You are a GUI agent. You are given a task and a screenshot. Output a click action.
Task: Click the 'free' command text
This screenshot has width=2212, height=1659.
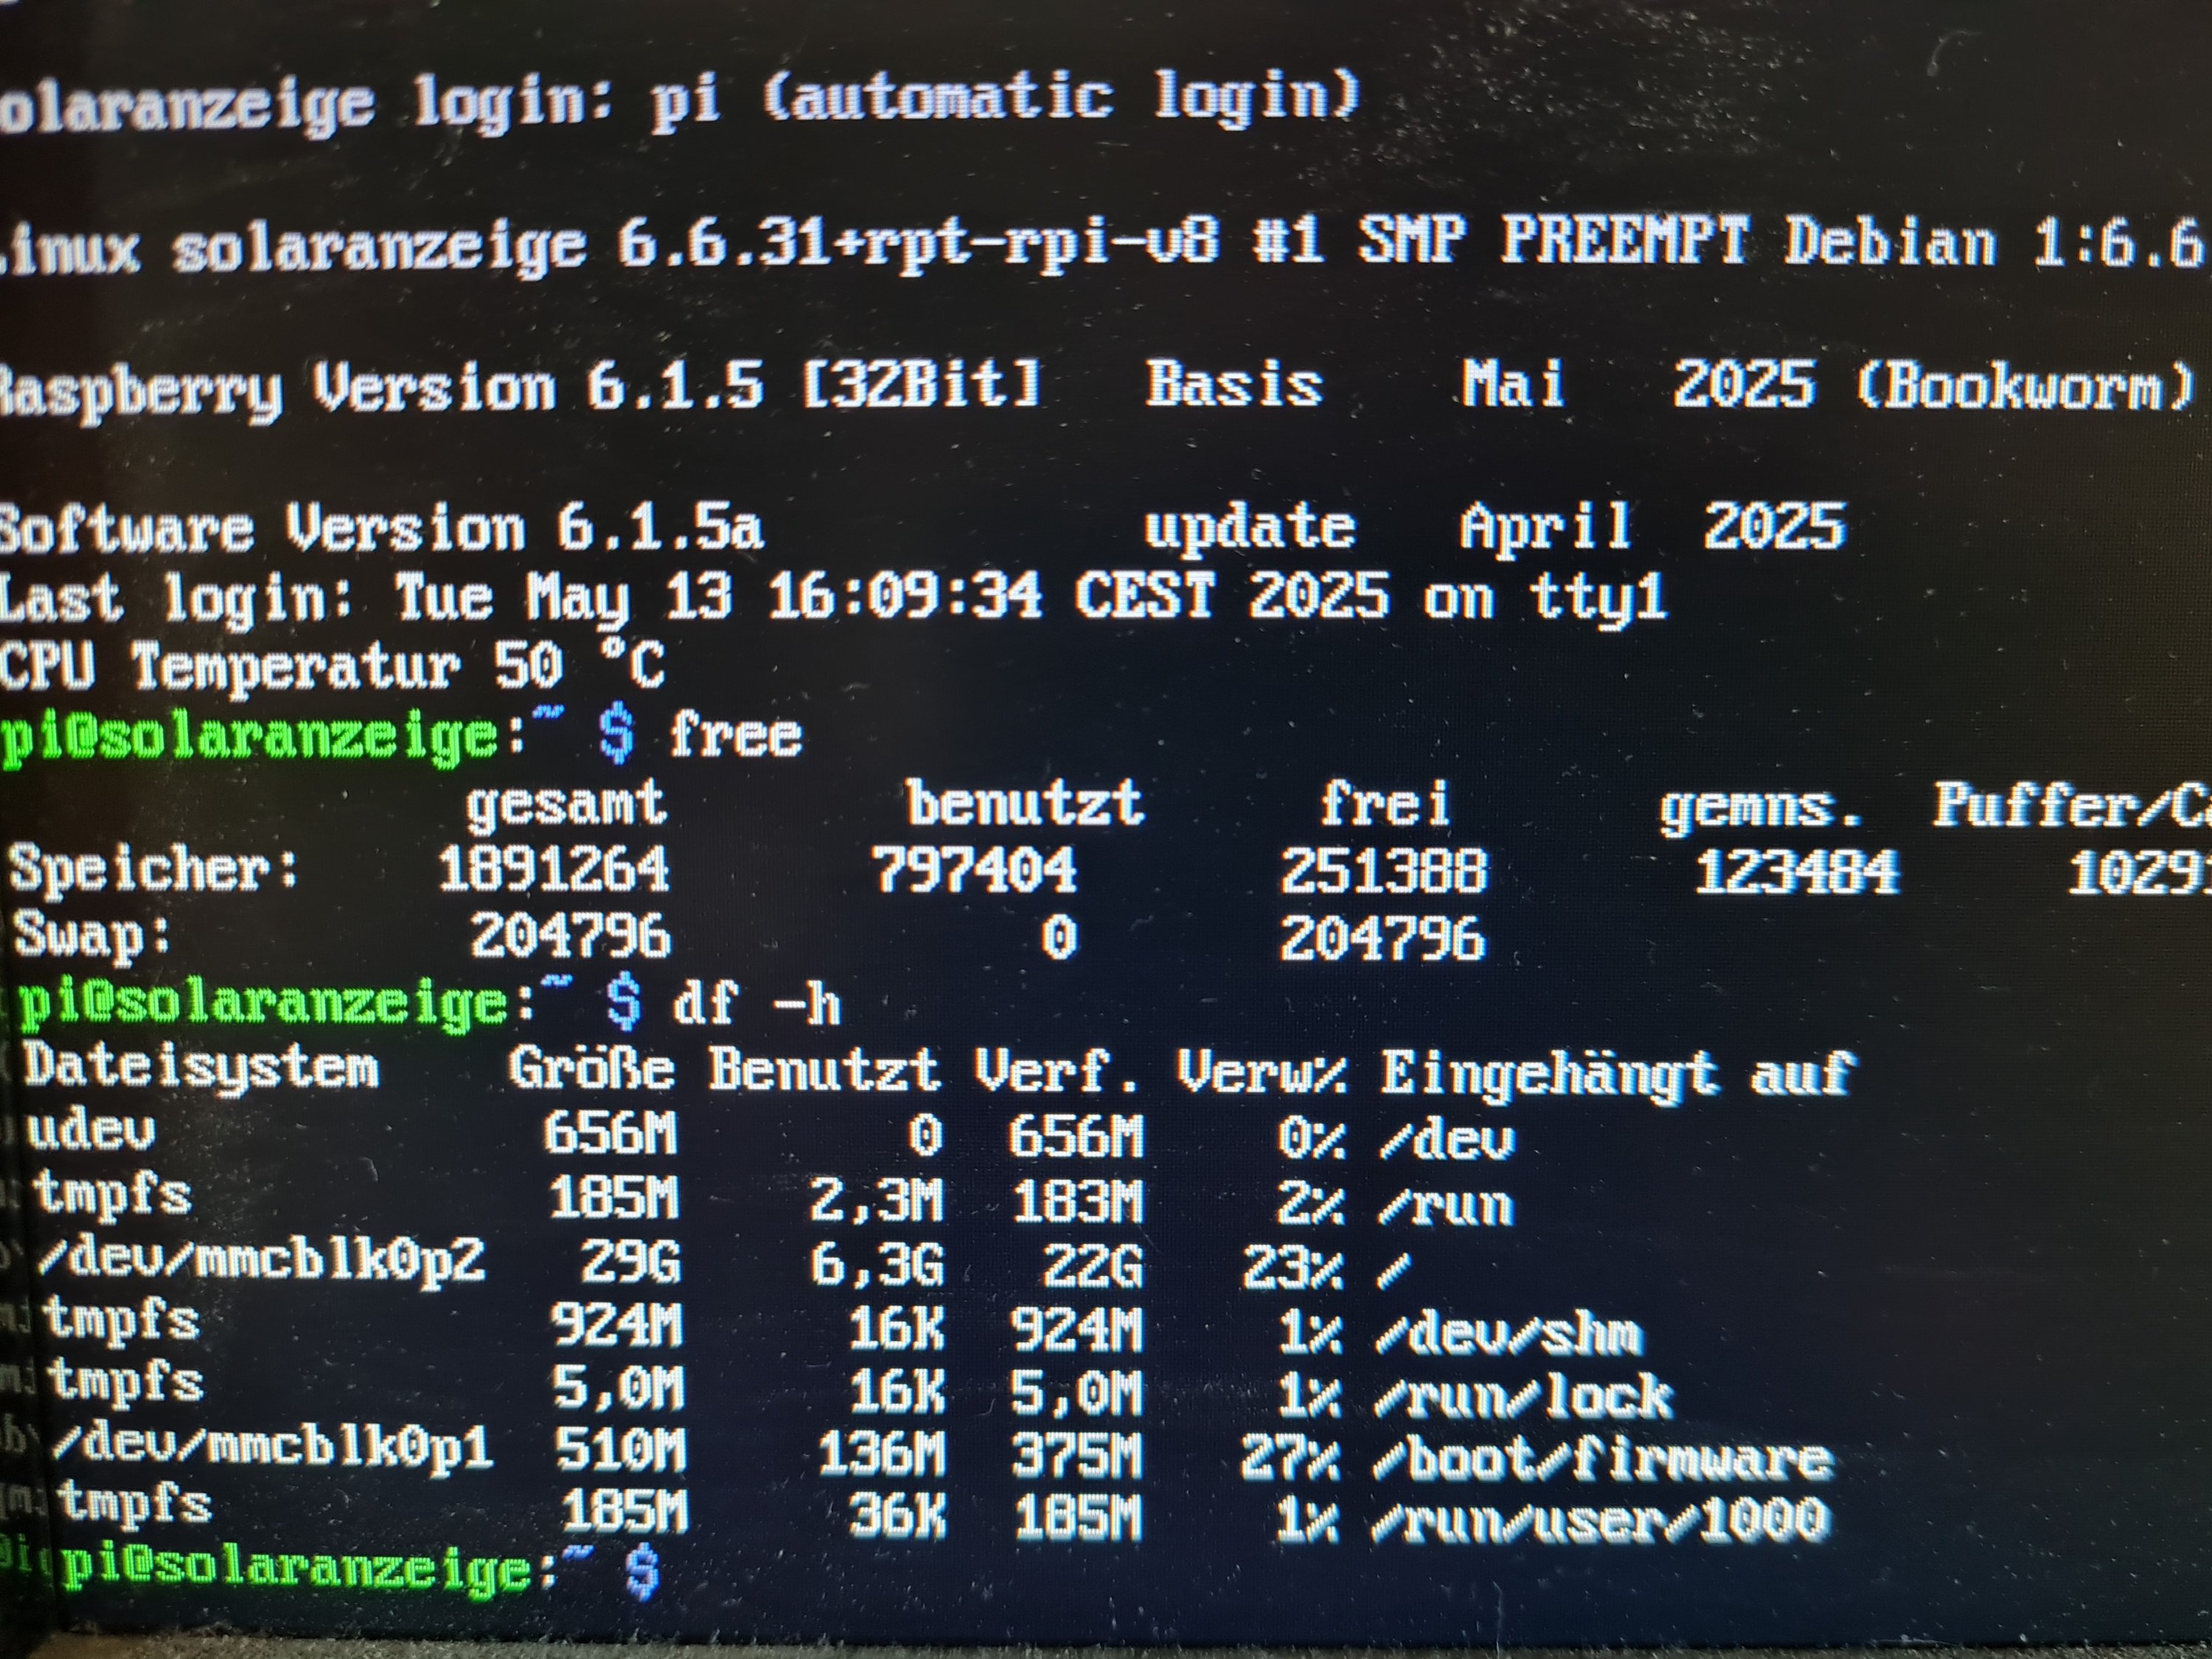tap(735, 737)
